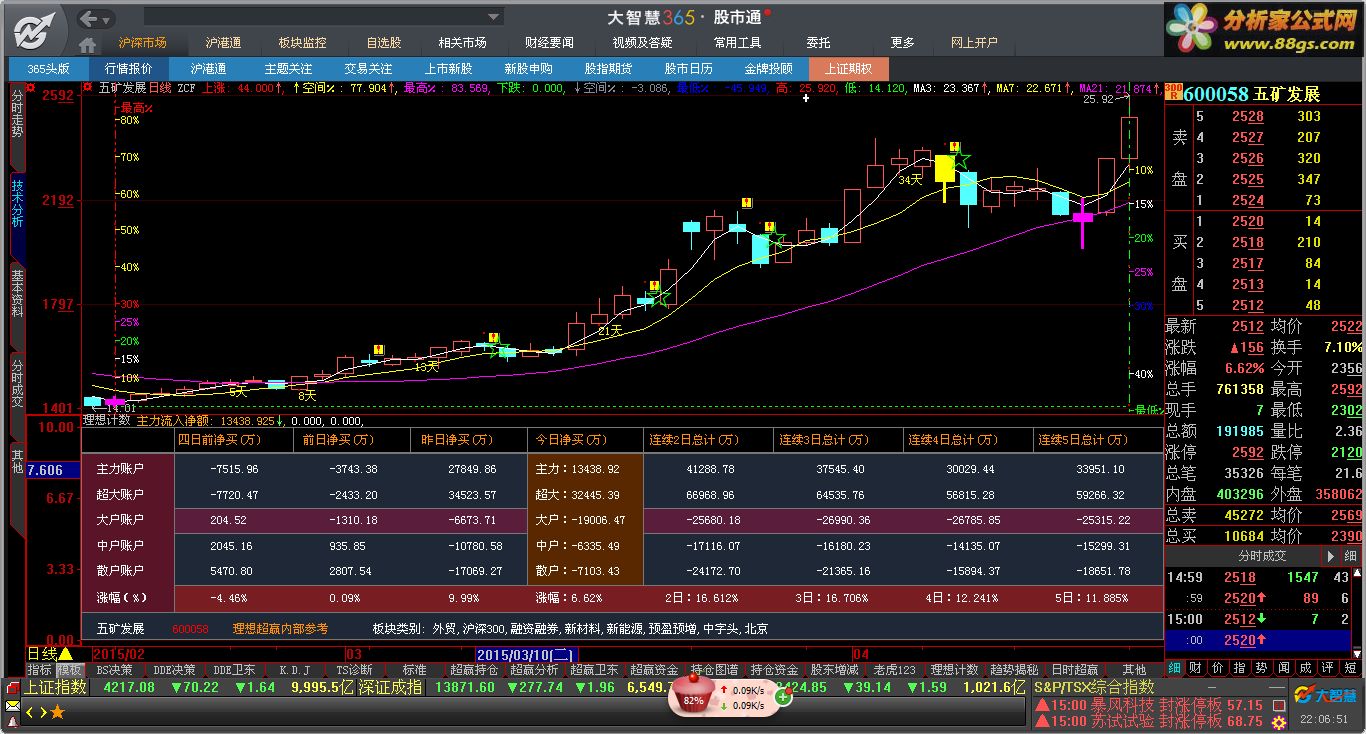Select the 交易关注 tab
Viewport: 1366px width, 734px height.
pyautogui.click(x=368, y=69)
